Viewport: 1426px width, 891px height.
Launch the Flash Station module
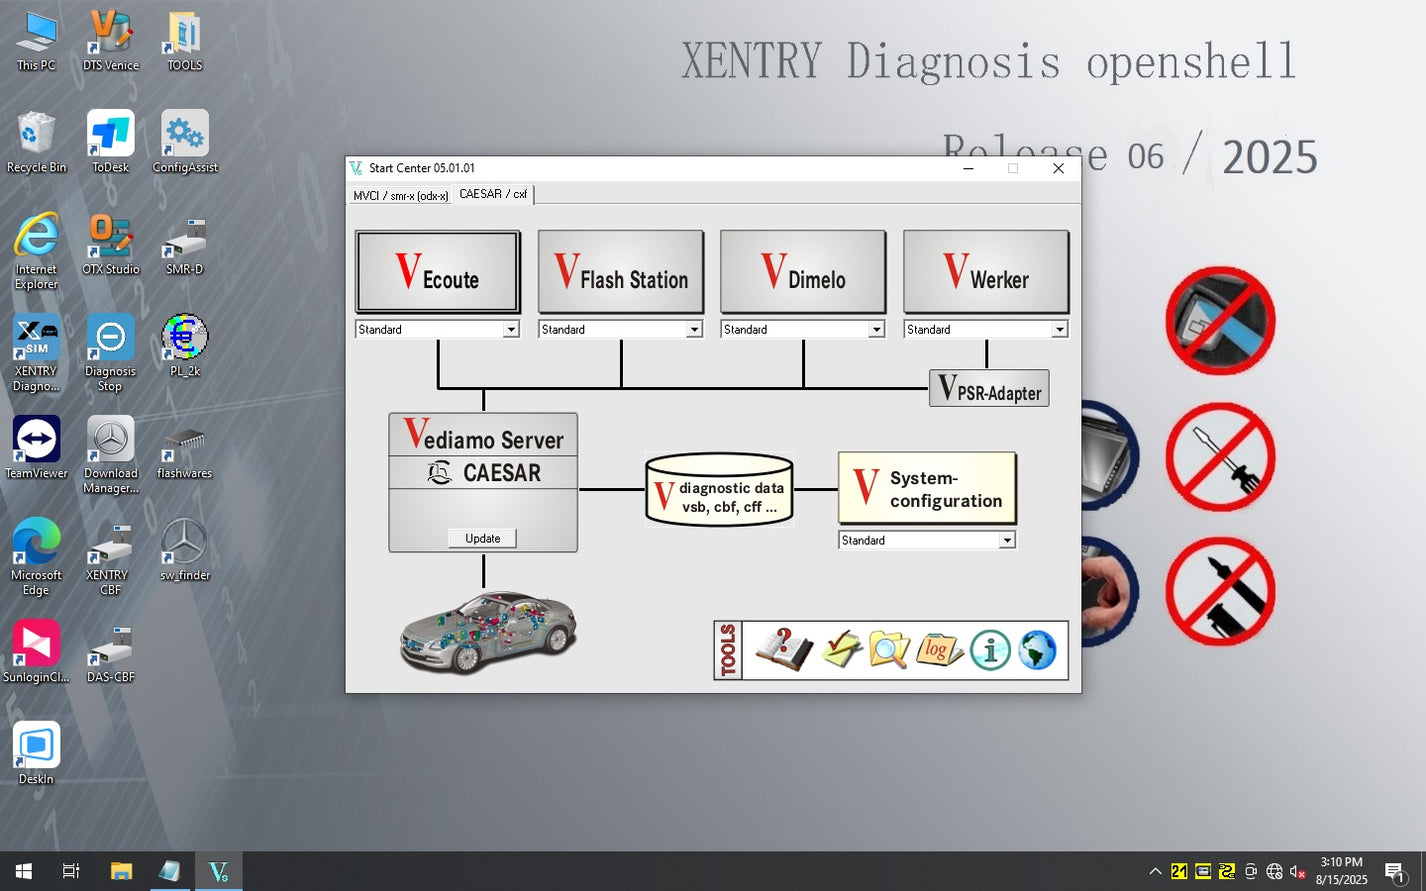tap(620, 271)
